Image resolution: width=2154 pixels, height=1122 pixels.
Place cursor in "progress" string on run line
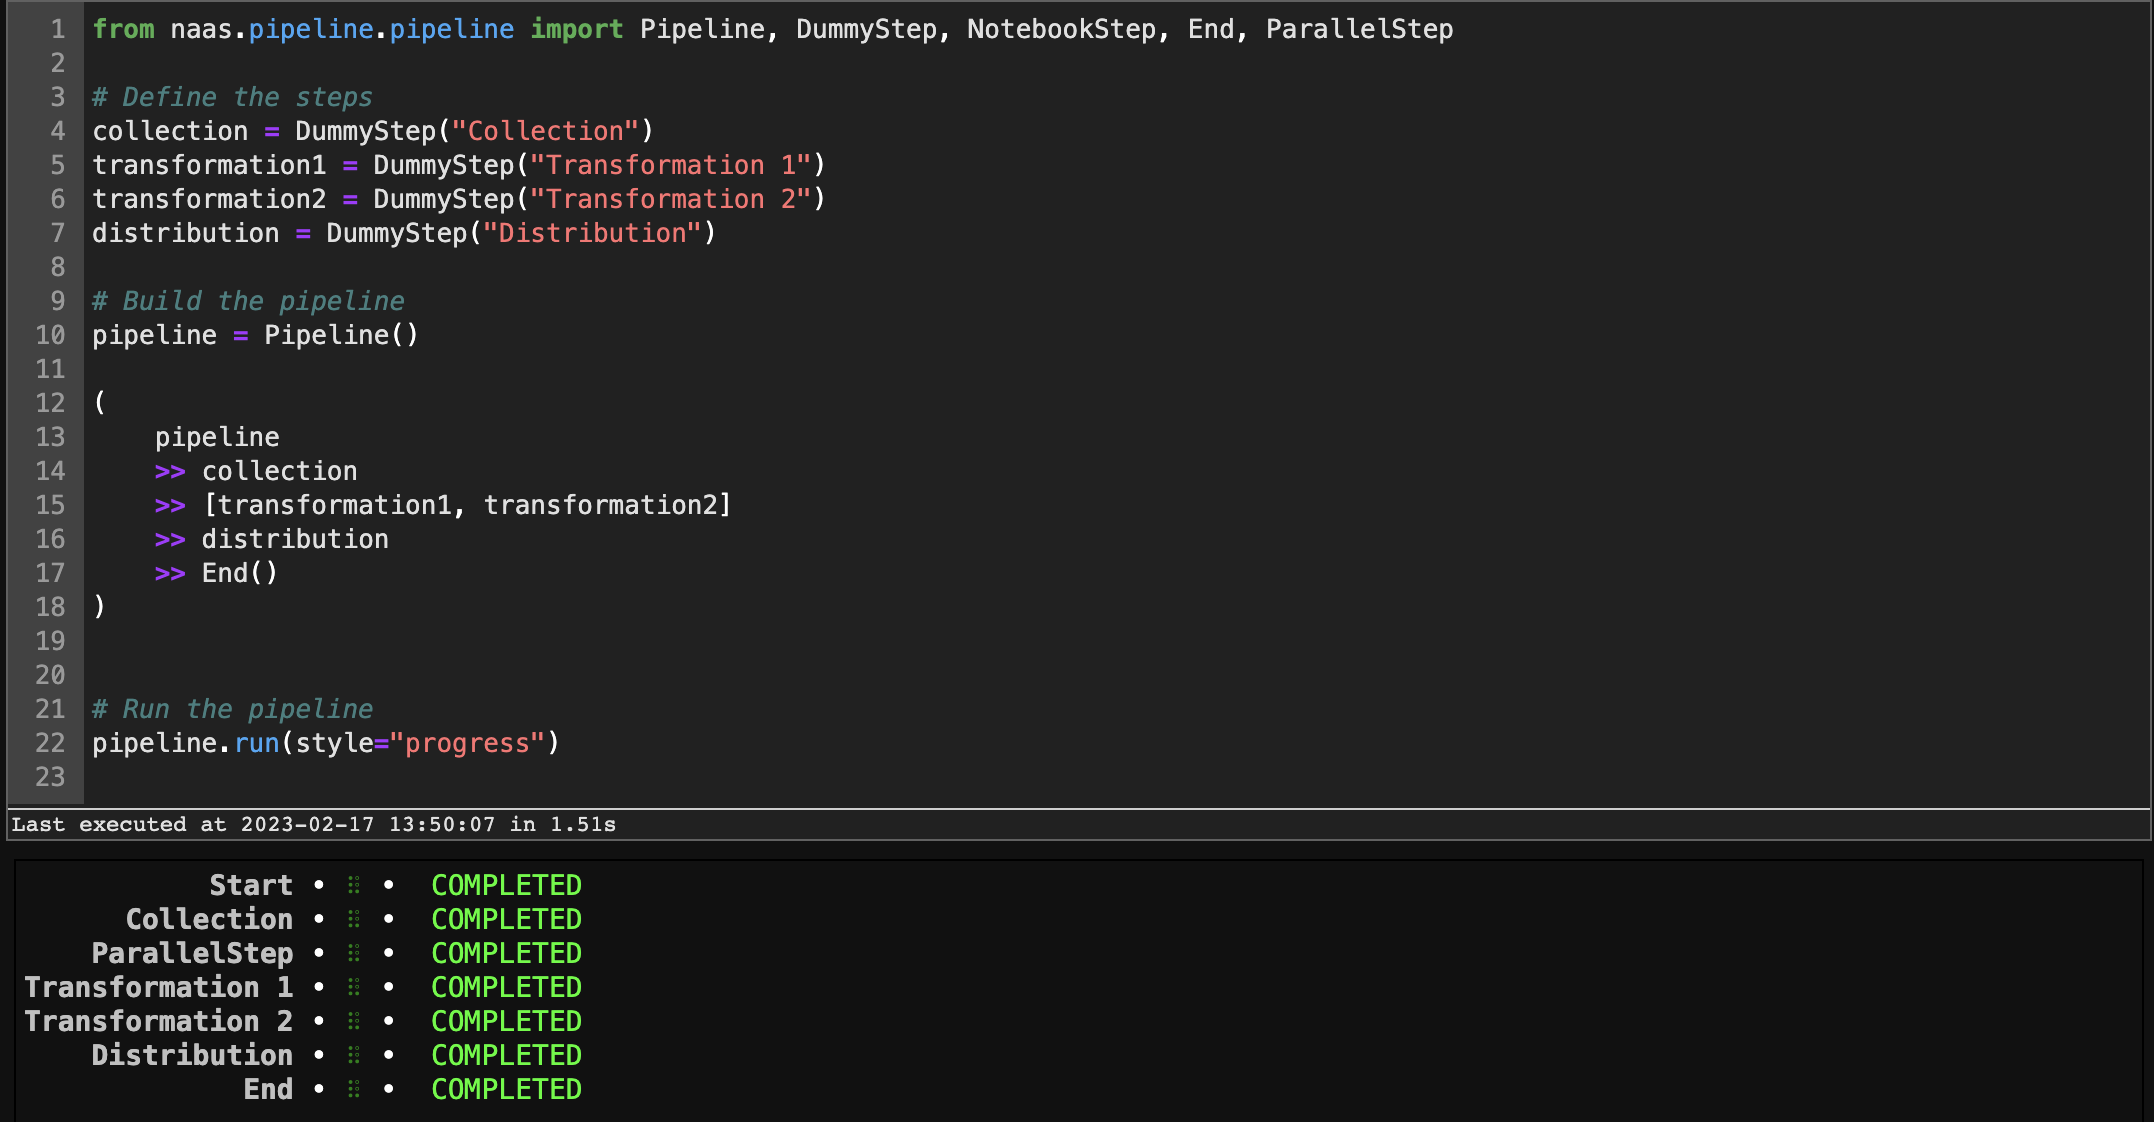tap(467, 743)
